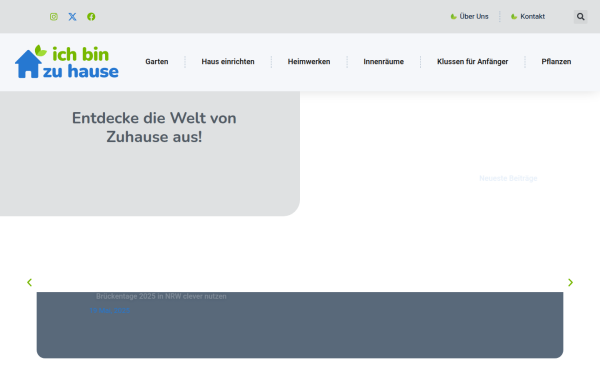
Task: Open the Garten menu item
Action: (x=157, y=62)
